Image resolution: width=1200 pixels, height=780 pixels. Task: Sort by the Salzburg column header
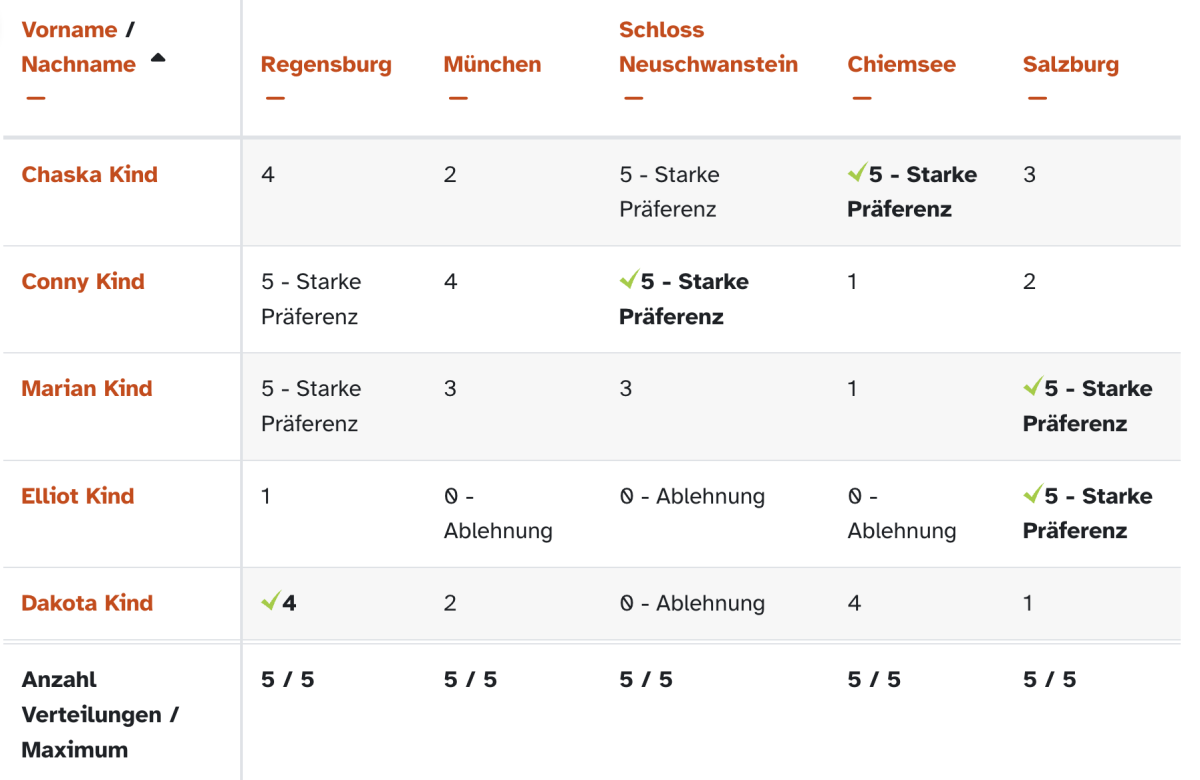[x=1070, y=65]
